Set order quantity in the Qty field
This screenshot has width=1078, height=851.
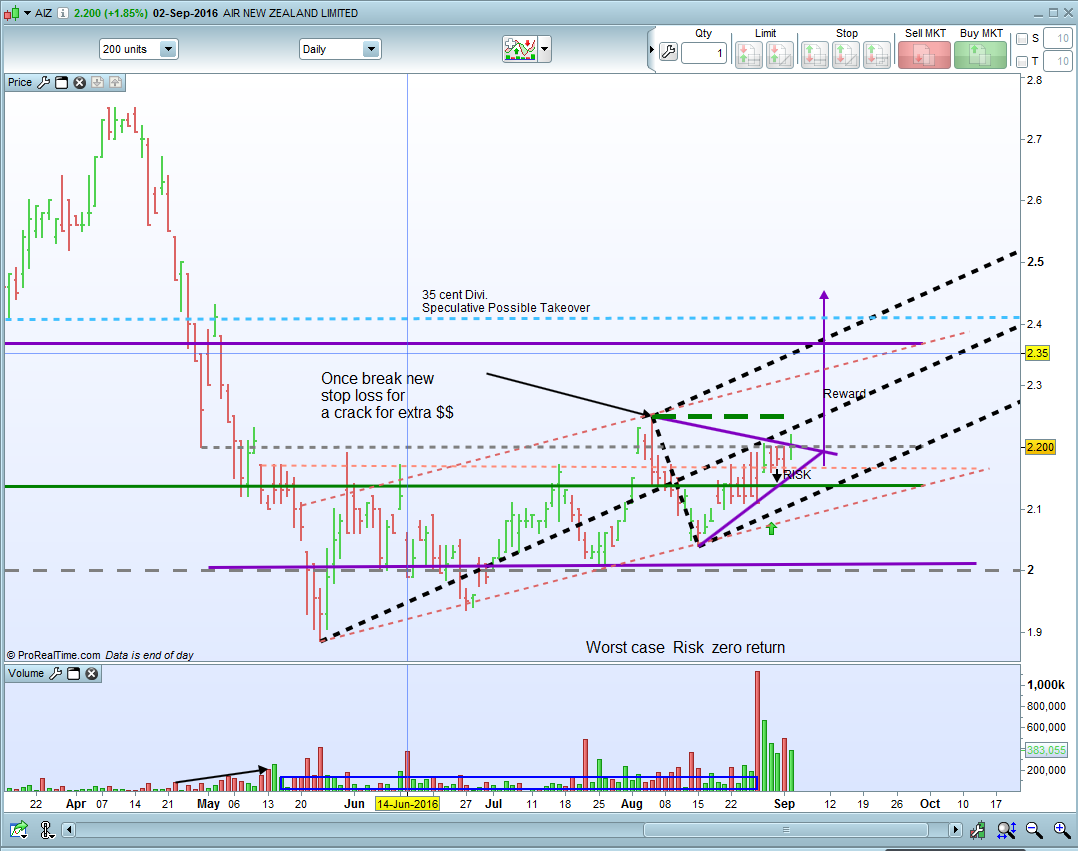pos(704,53)
